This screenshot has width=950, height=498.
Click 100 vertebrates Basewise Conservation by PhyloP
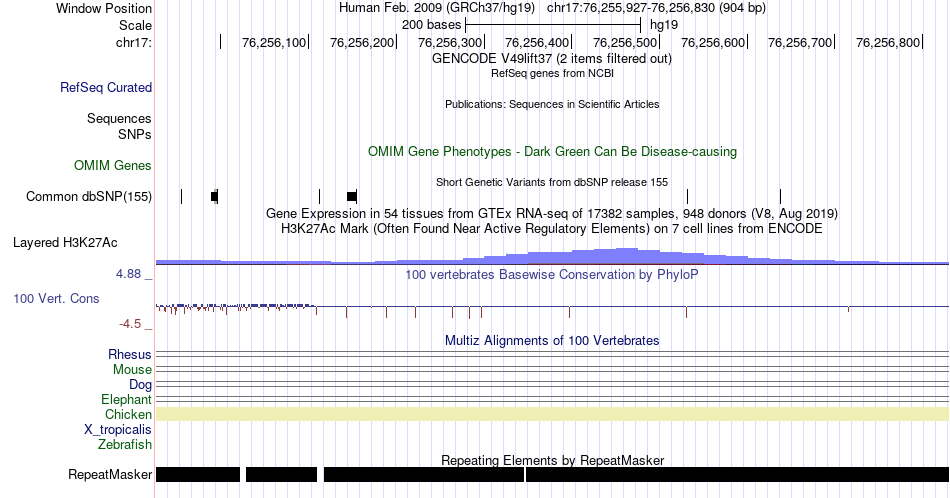pos(552,274)
